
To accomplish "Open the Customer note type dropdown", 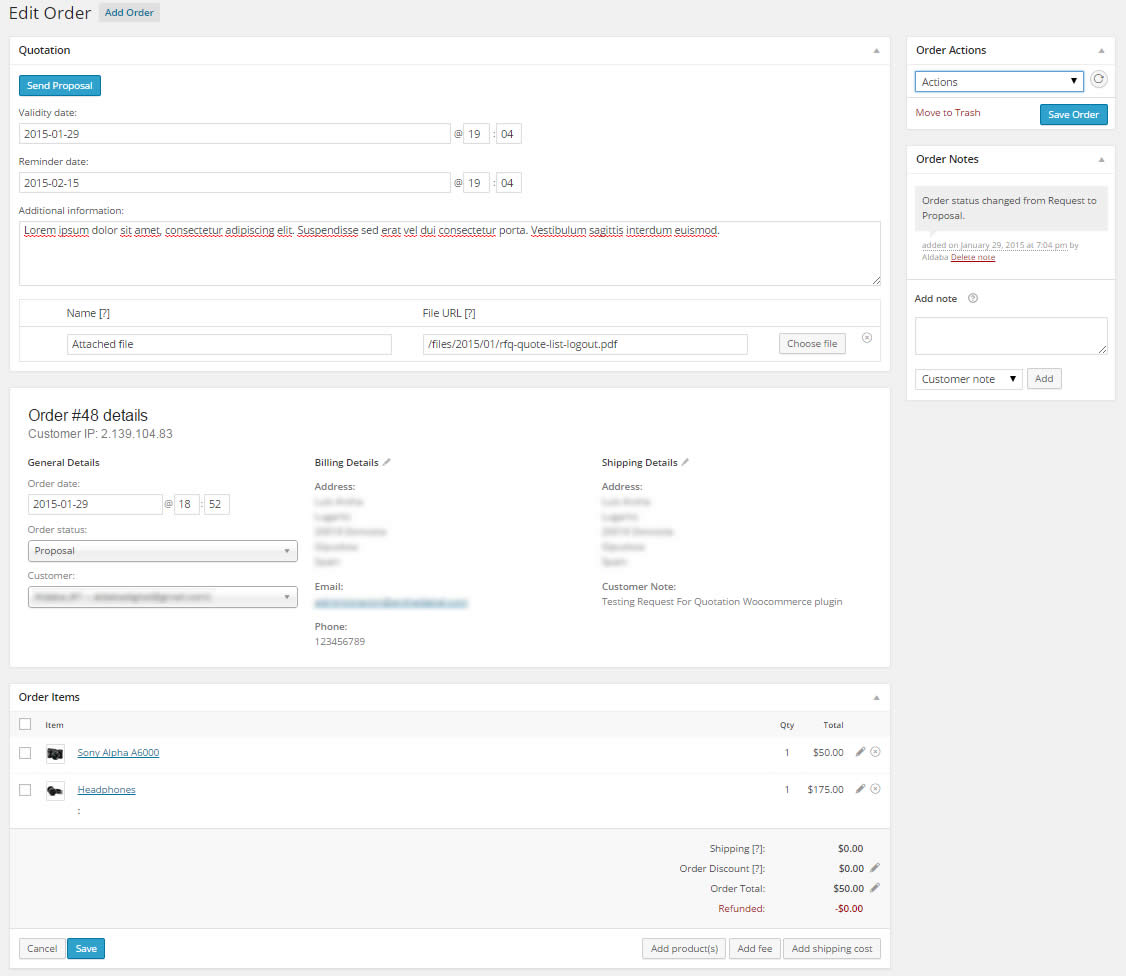I will (967, 379).
